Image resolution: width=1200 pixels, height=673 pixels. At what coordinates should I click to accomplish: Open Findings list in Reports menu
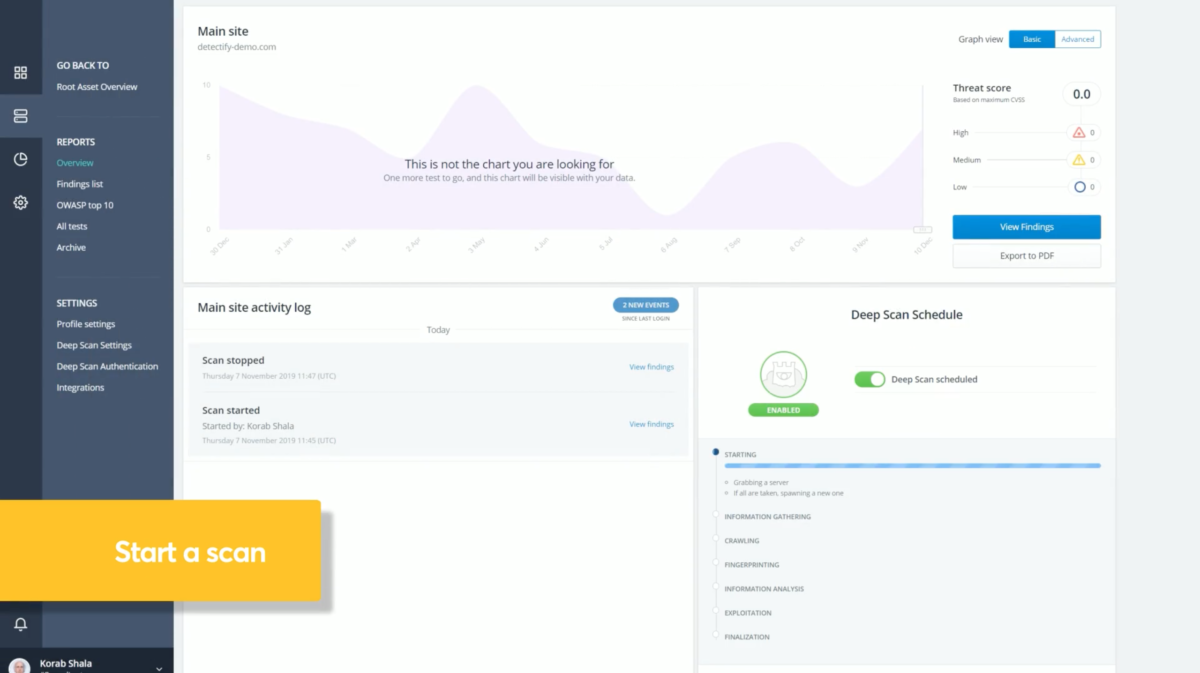tap(80, 184)
